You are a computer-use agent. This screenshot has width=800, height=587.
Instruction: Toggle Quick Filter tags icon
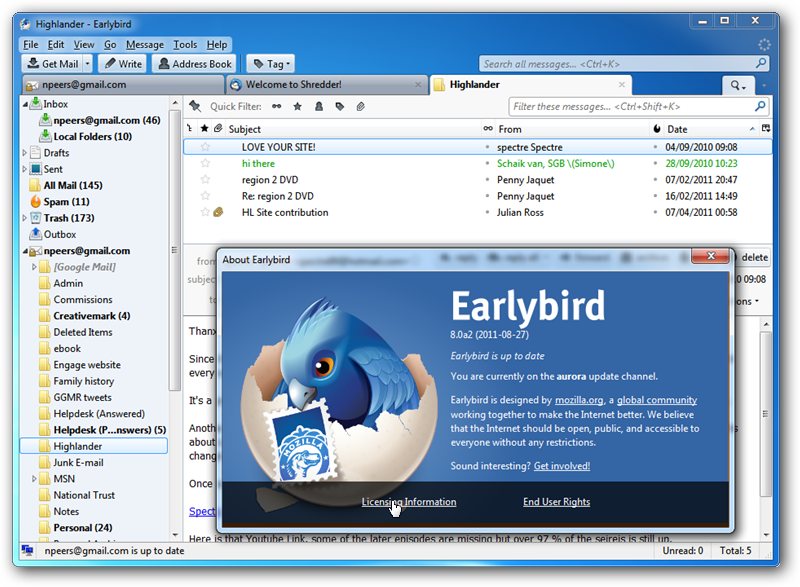tap(340, 106)
